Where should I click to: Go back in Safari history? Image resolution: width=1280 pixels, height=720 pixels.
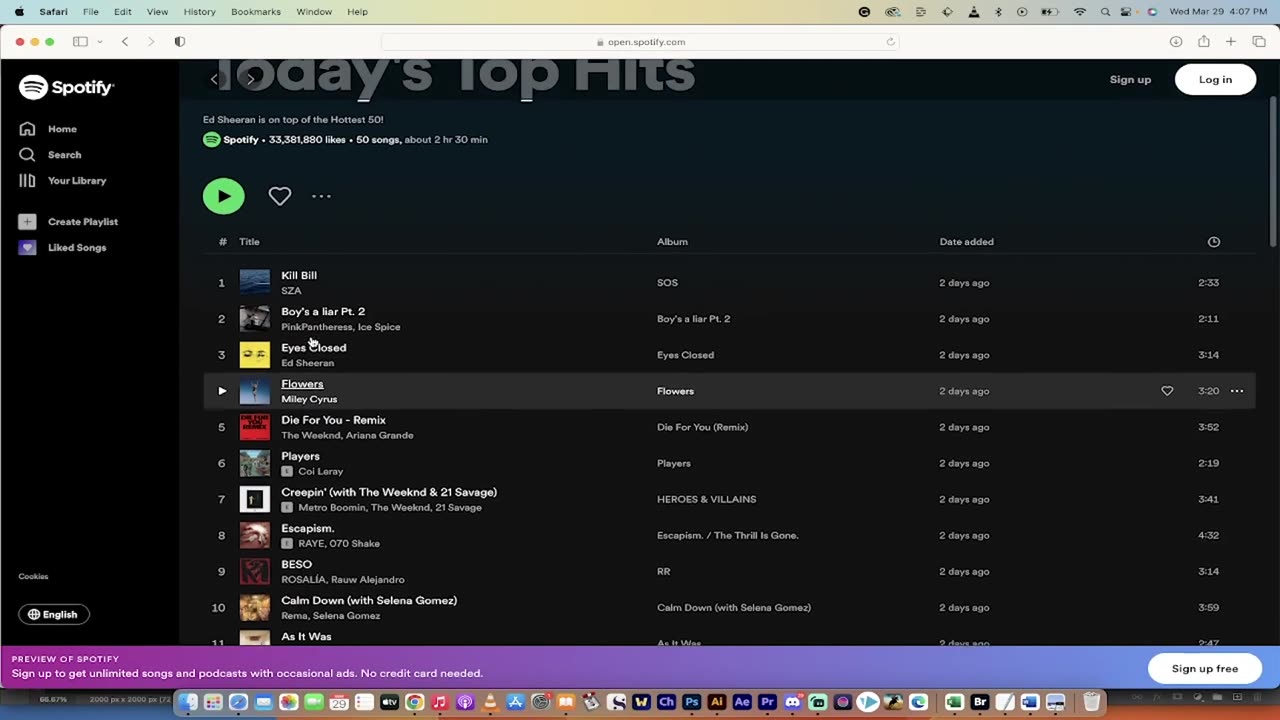[125, 42]
